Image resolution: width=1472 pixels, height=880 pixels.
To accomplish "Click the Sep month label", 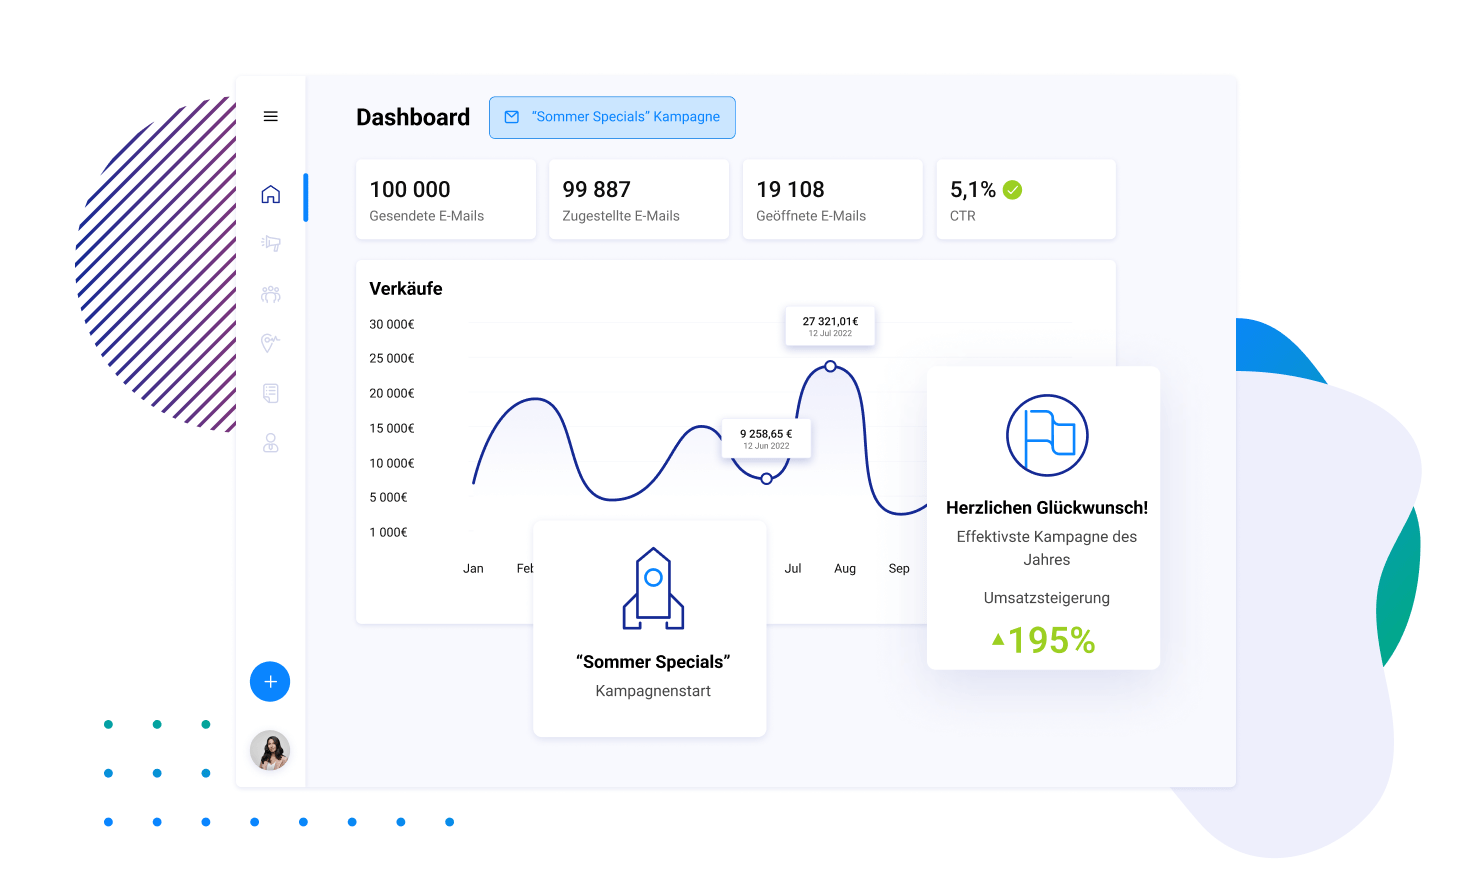I will point(899,568).
